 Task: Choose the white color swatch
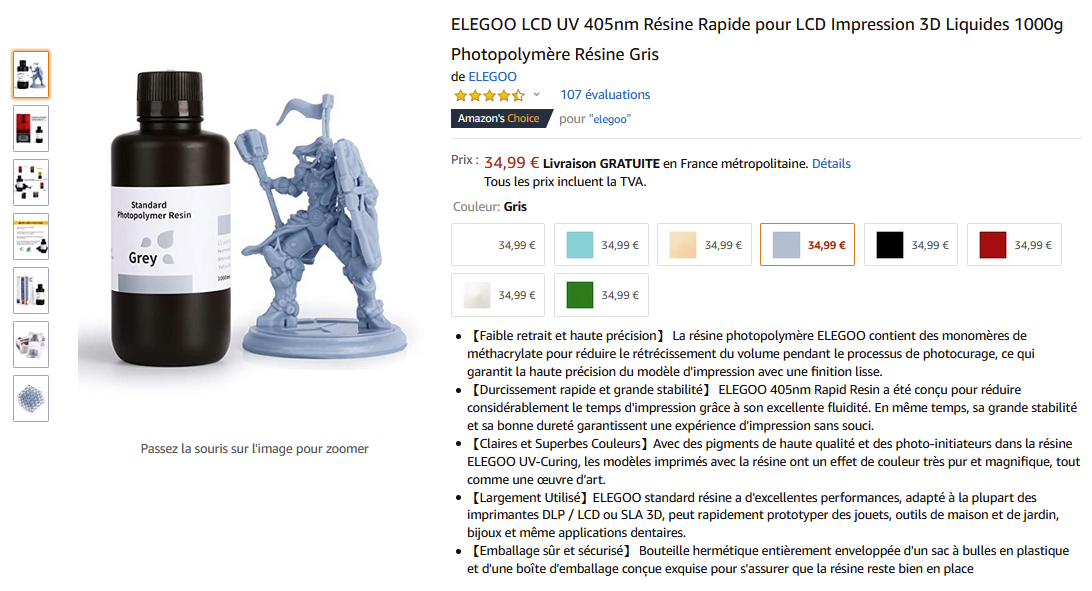coord(498,295)
